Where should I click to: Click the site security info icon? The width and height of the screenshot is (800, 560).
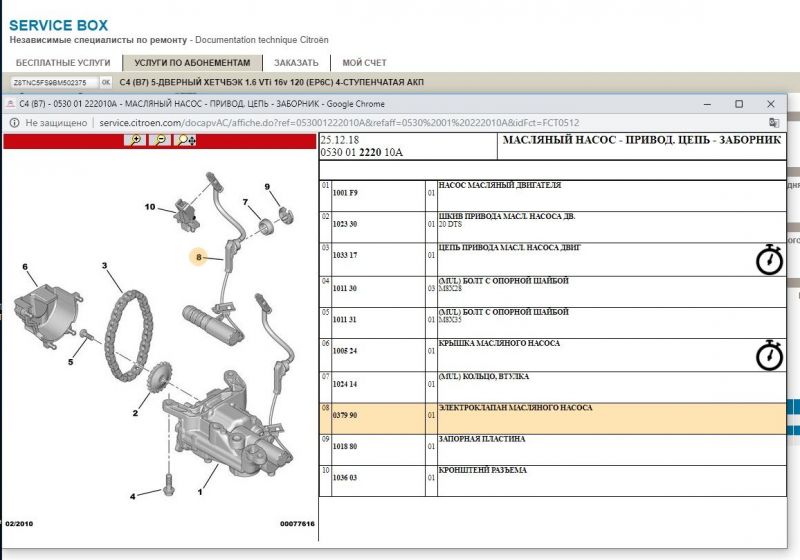[15, 123]
